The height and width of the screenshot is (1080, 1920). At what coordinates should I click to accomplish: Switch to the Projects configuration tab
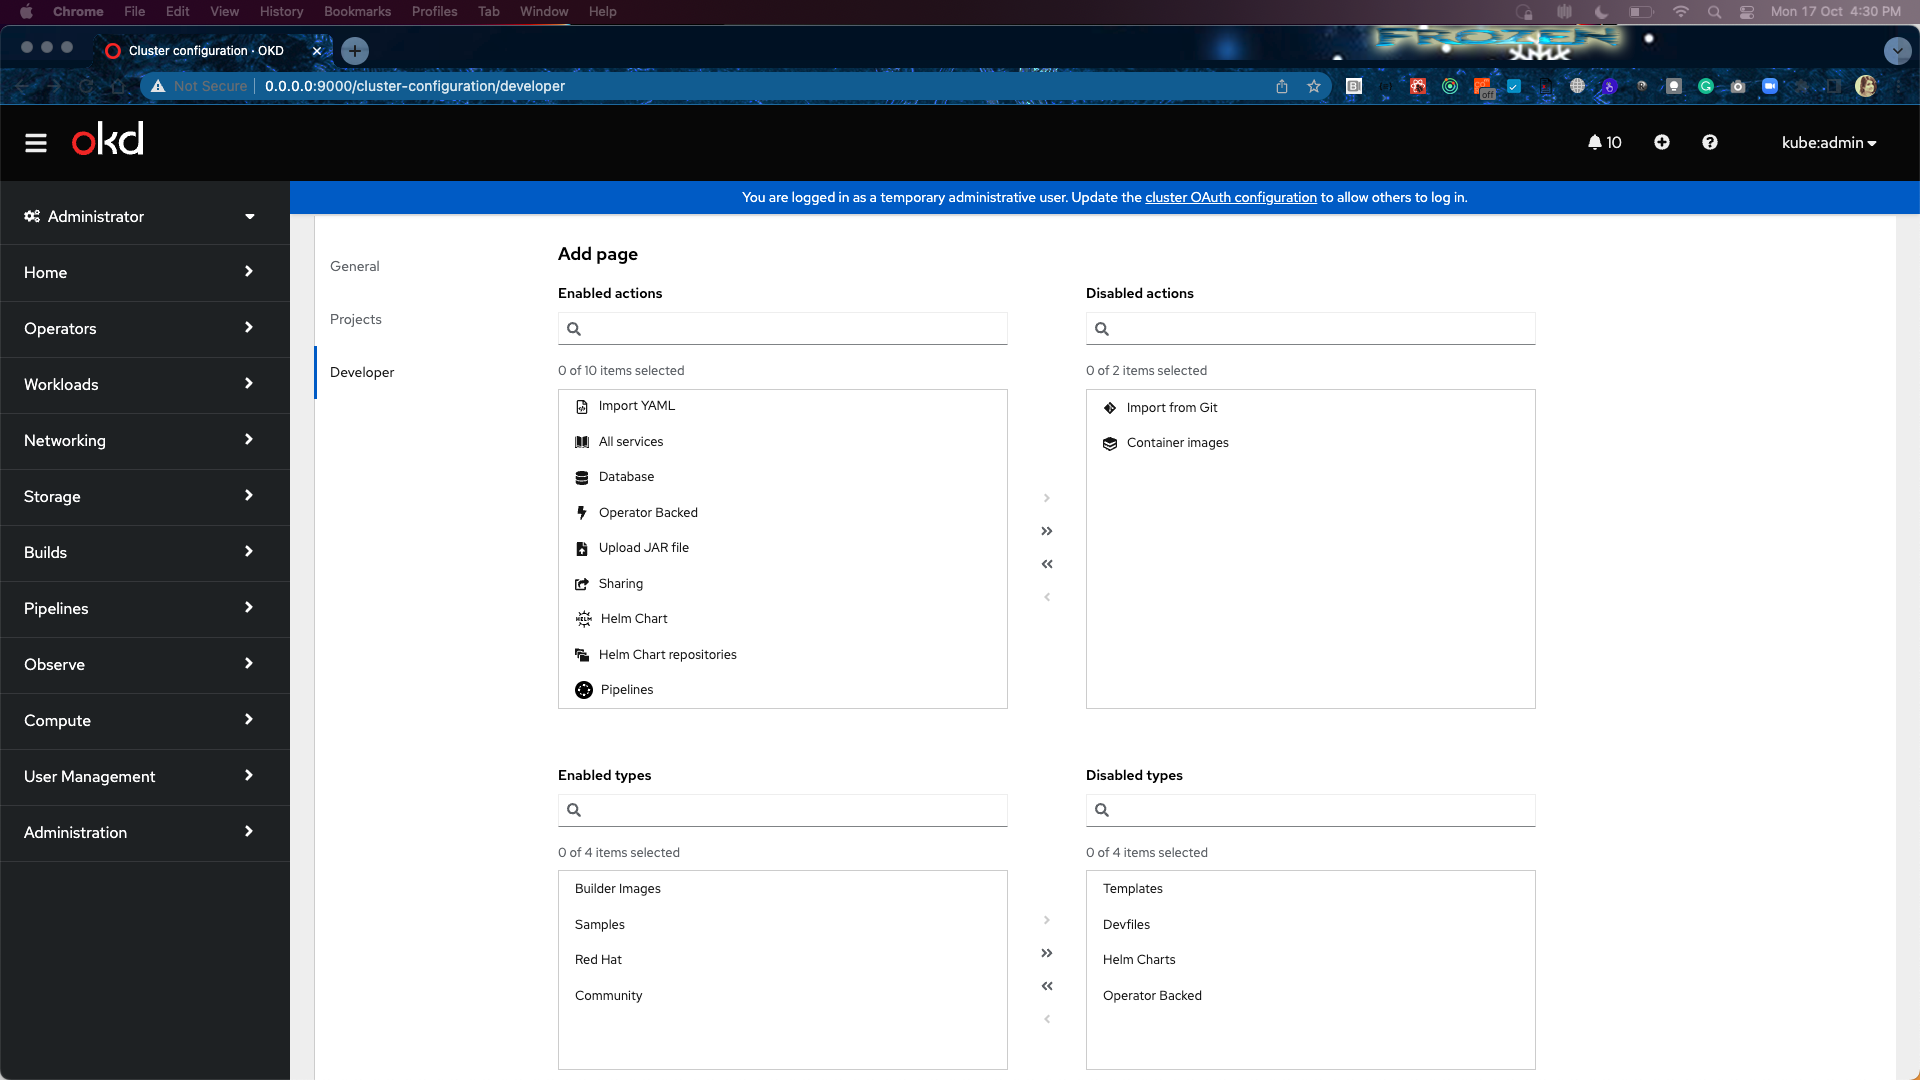pyautogui.click(x=356, y=319)
